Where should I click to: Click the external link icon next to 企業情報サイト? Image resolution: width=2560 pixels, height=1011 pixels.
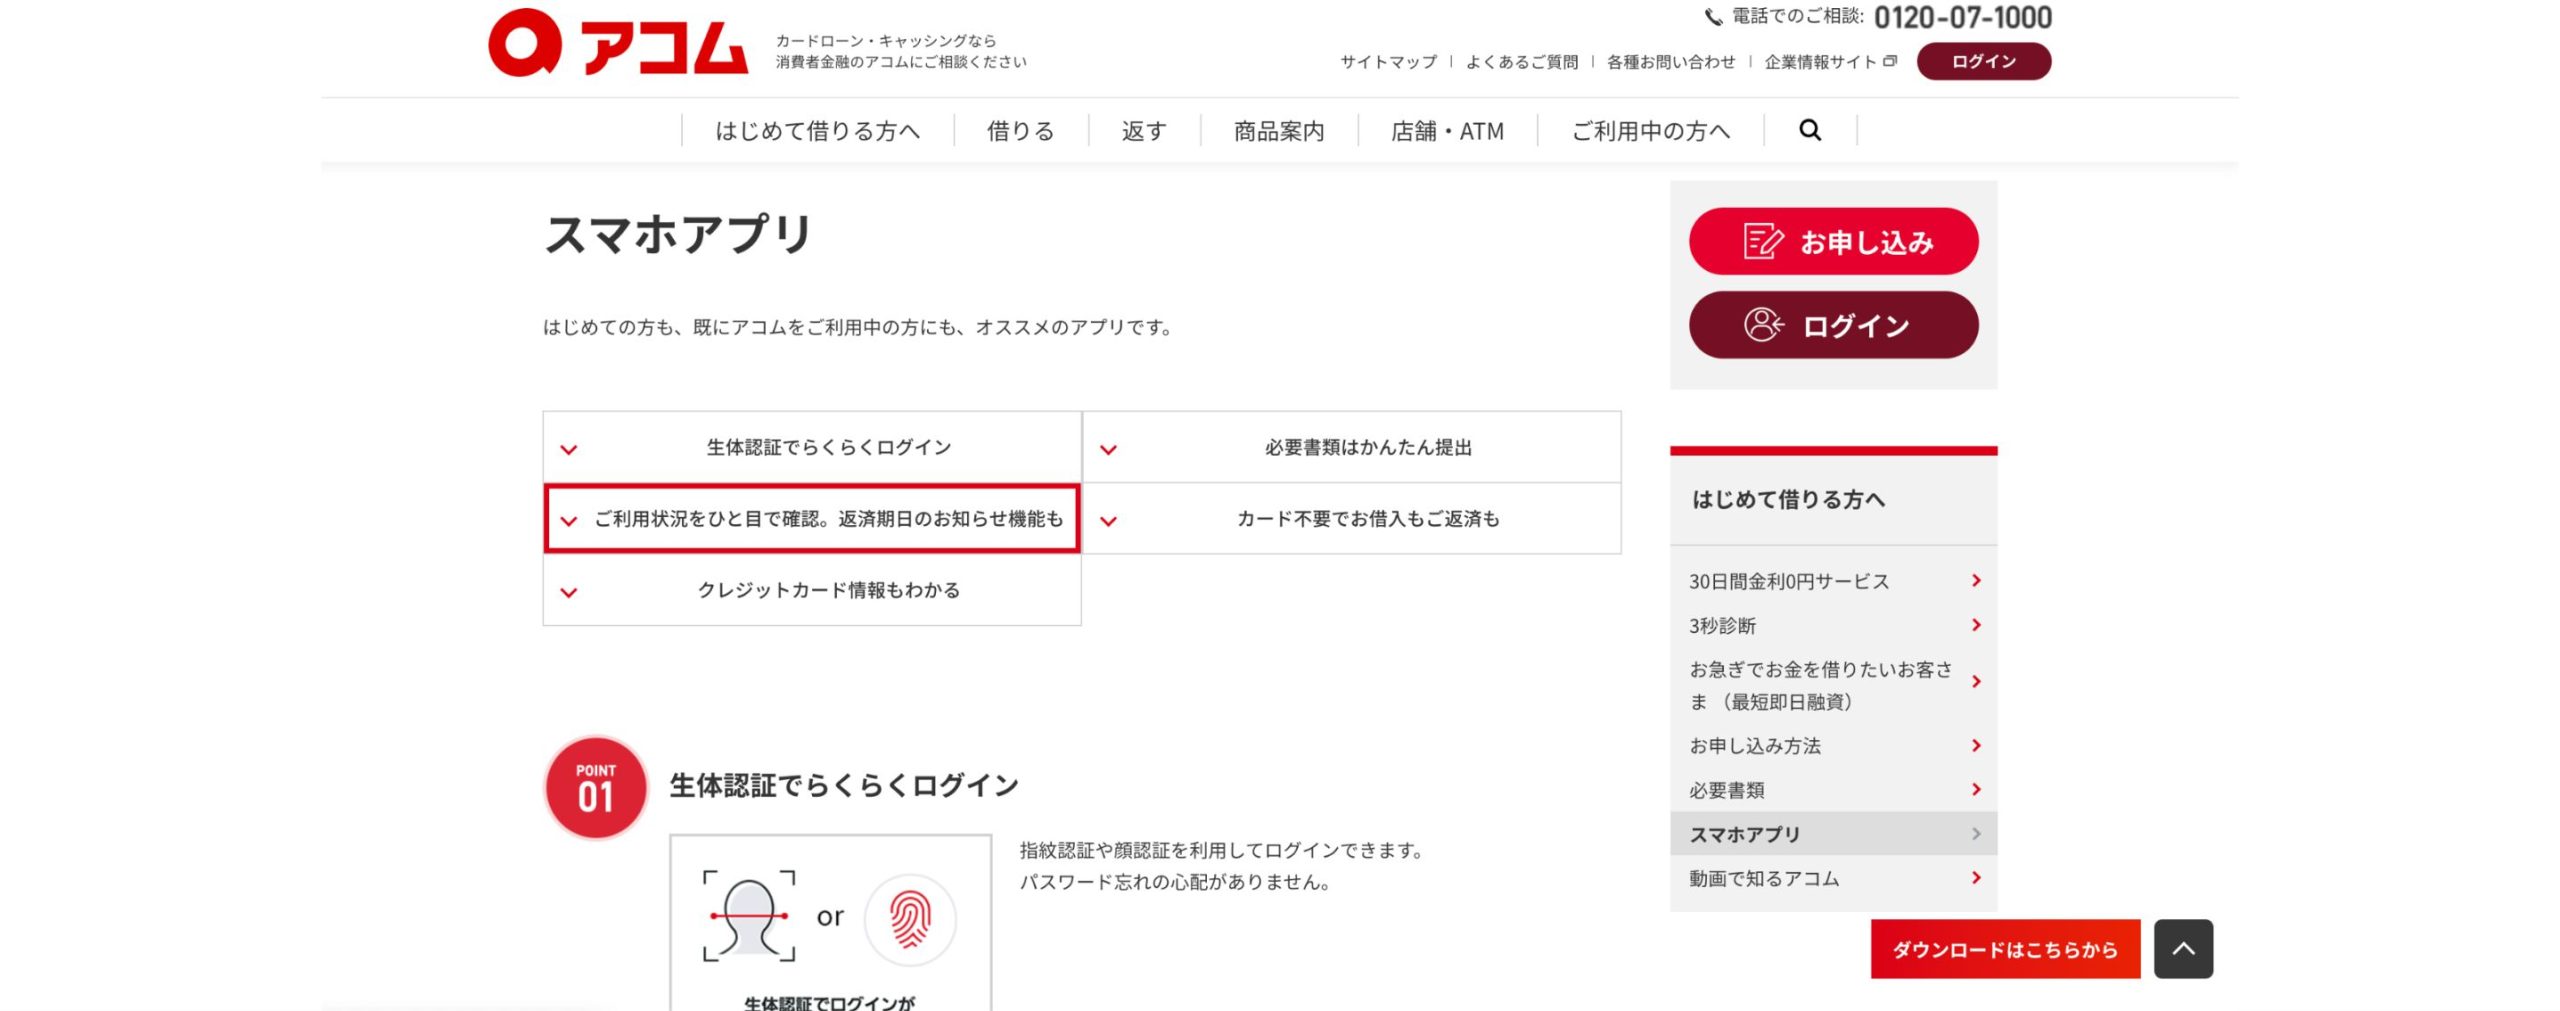1889,61
